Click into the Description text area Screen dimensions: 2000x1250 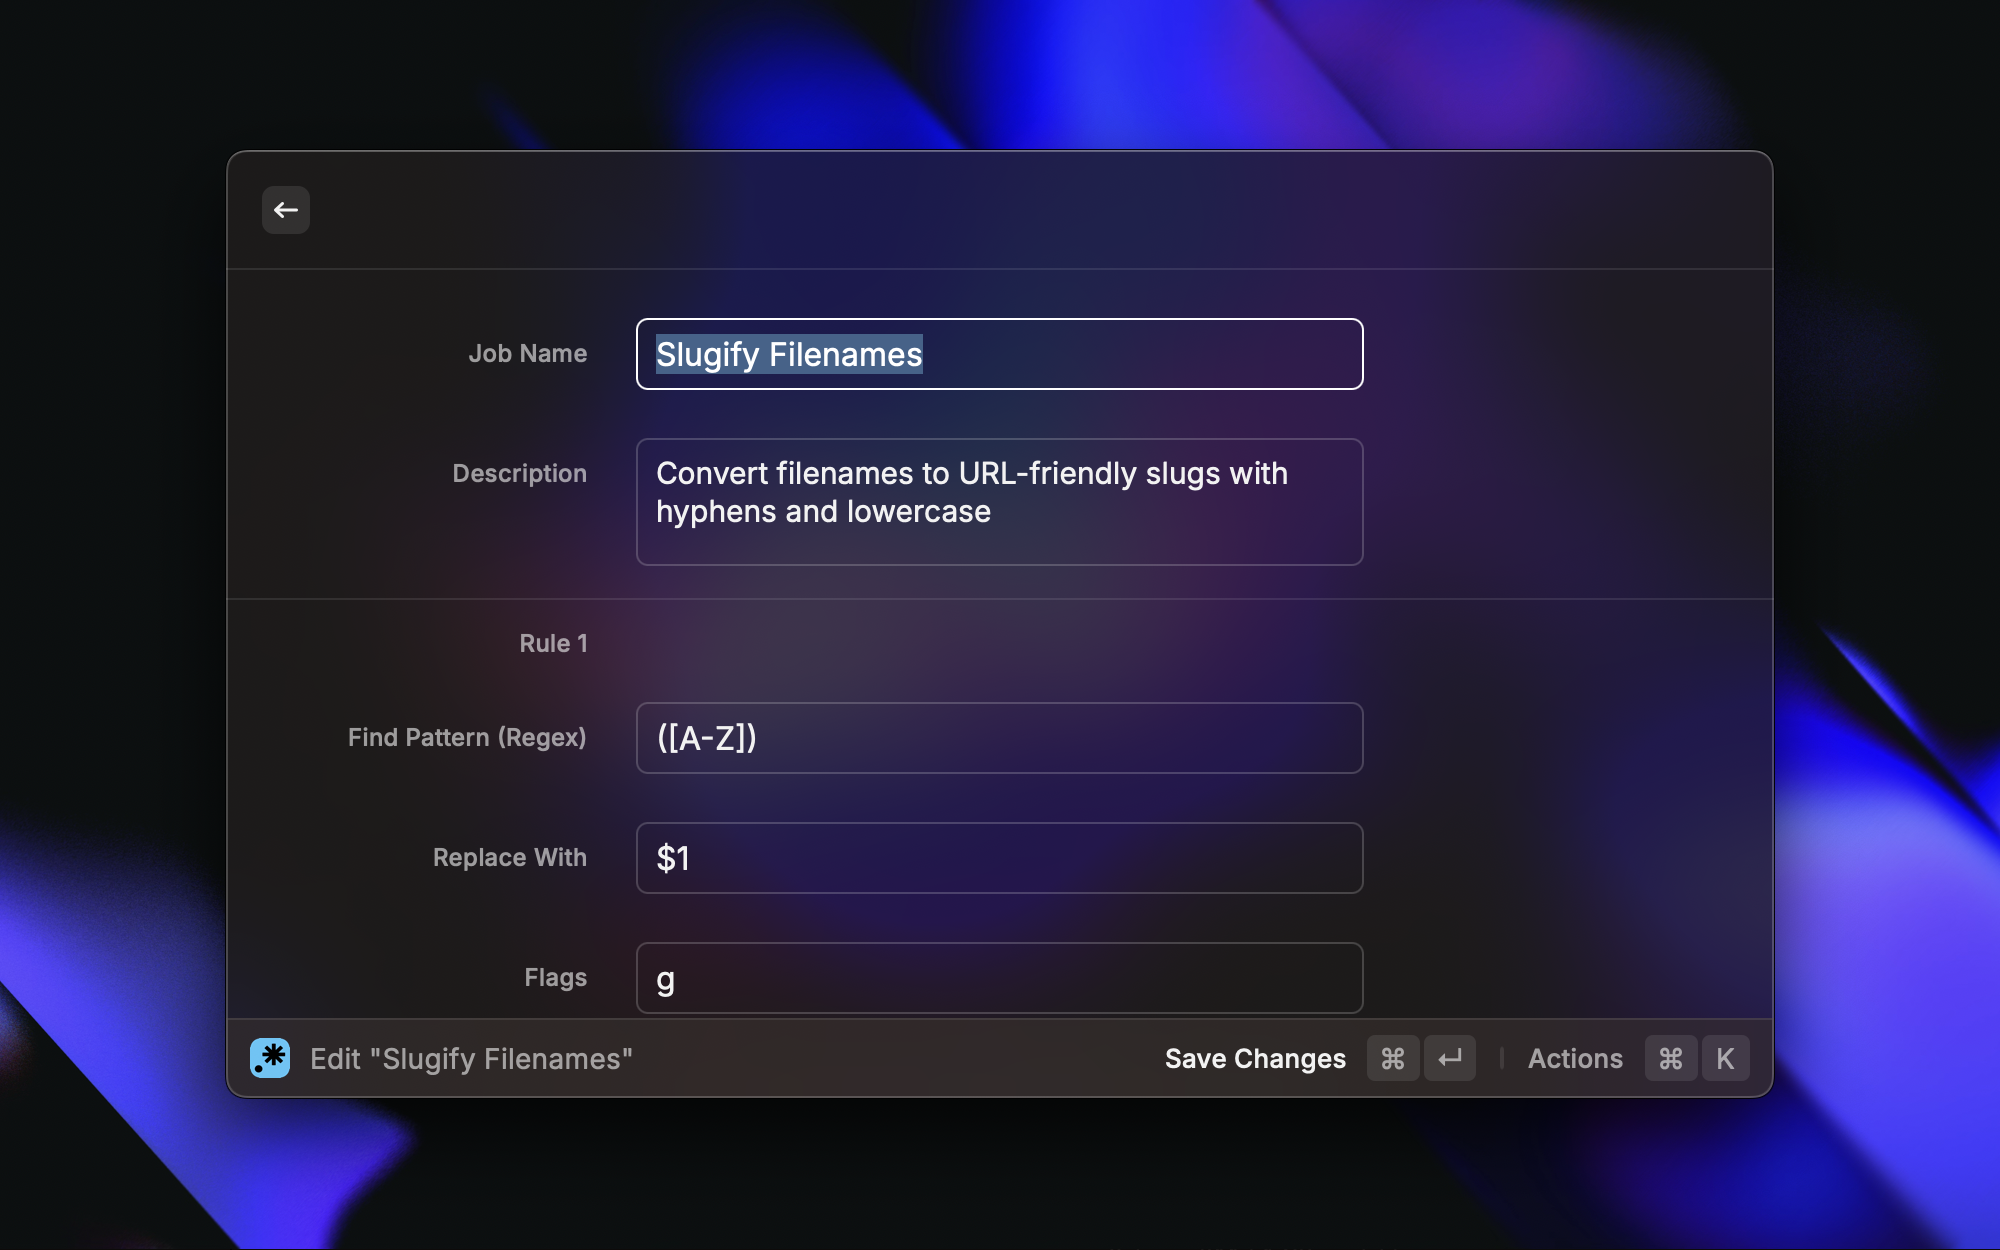tap(1000, 502)
